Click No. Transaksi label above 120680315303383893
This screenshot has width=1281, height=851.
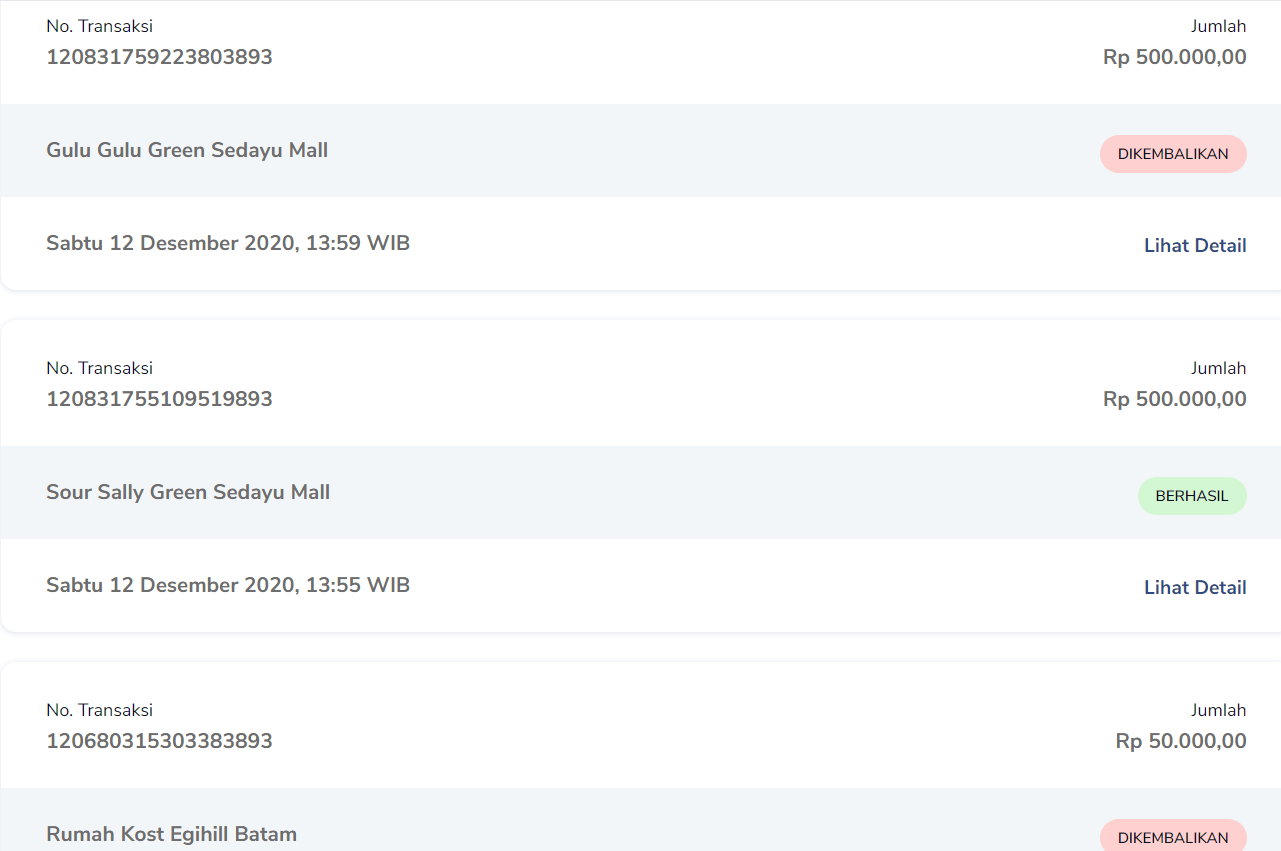coord(99,711)
